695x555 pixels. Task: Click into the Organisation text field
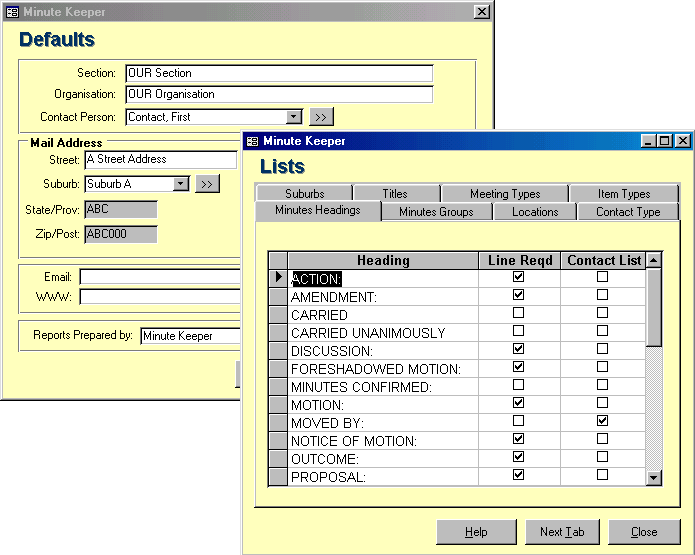point(279,95)
